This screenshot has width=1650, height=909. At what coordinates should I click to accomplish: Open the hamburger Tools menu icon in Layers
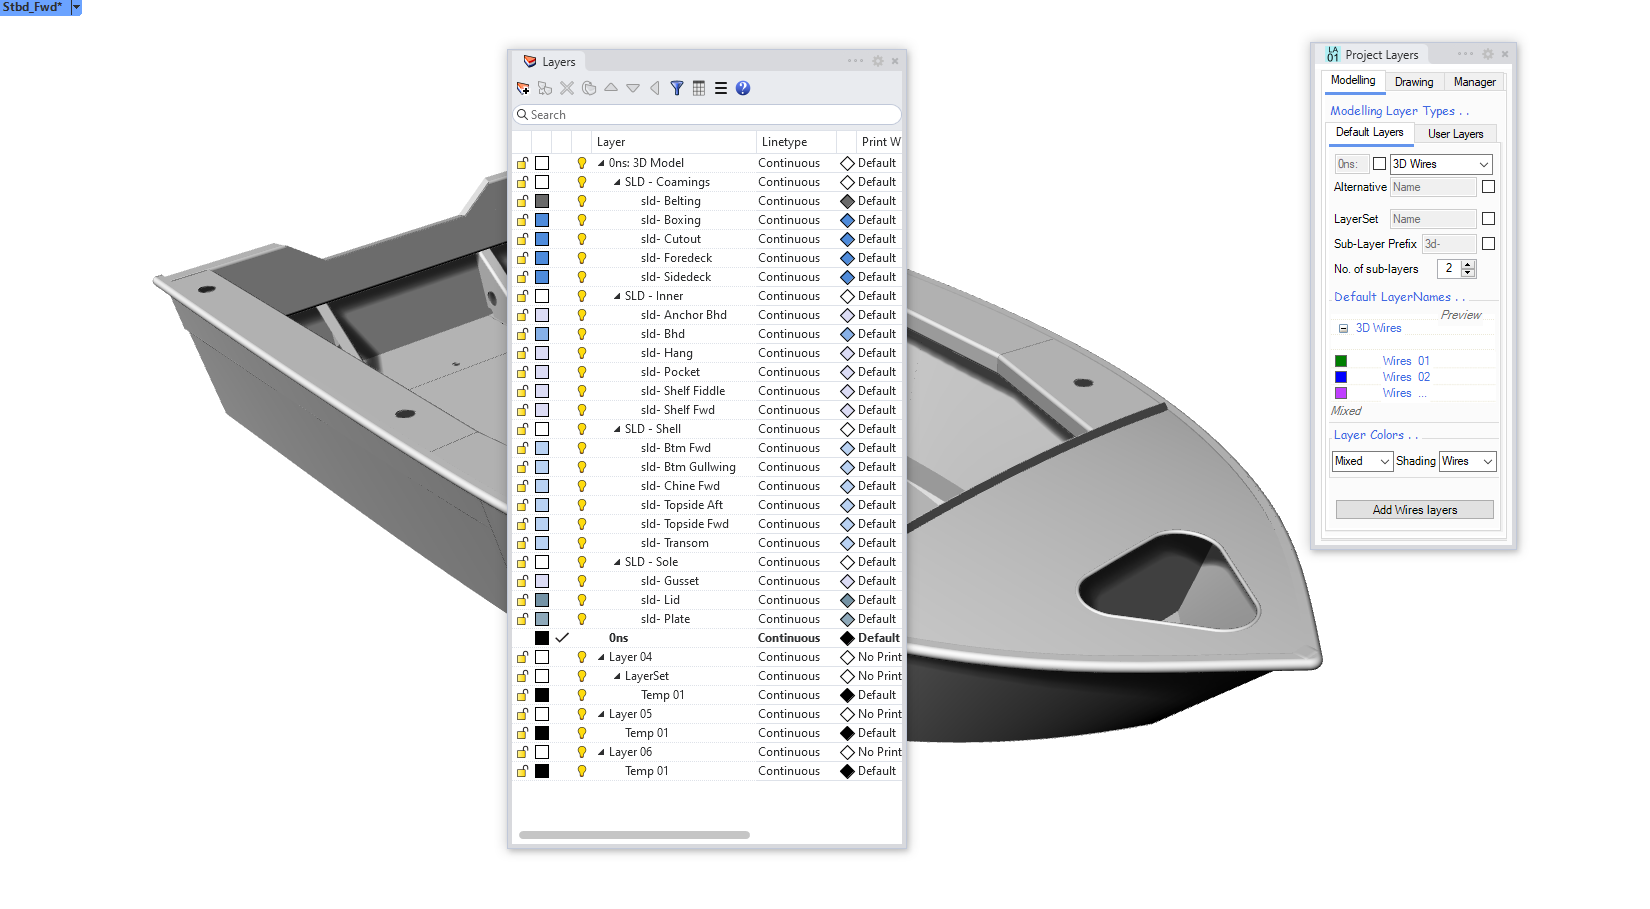721,88
